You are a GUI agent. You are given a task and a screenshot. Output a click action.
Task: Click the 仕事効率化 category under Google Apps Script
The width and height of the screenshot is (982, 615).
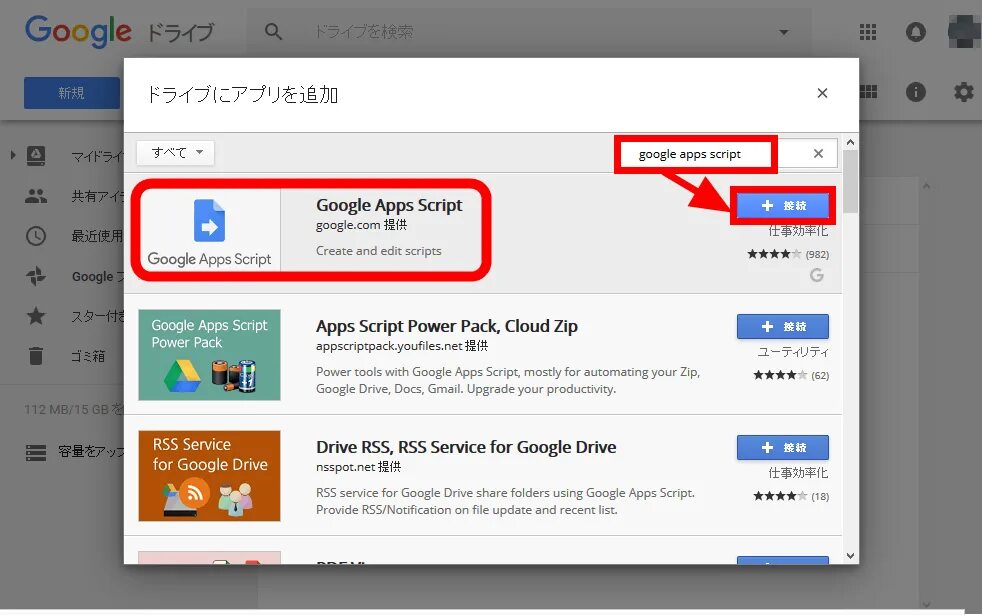click(798, 231)
